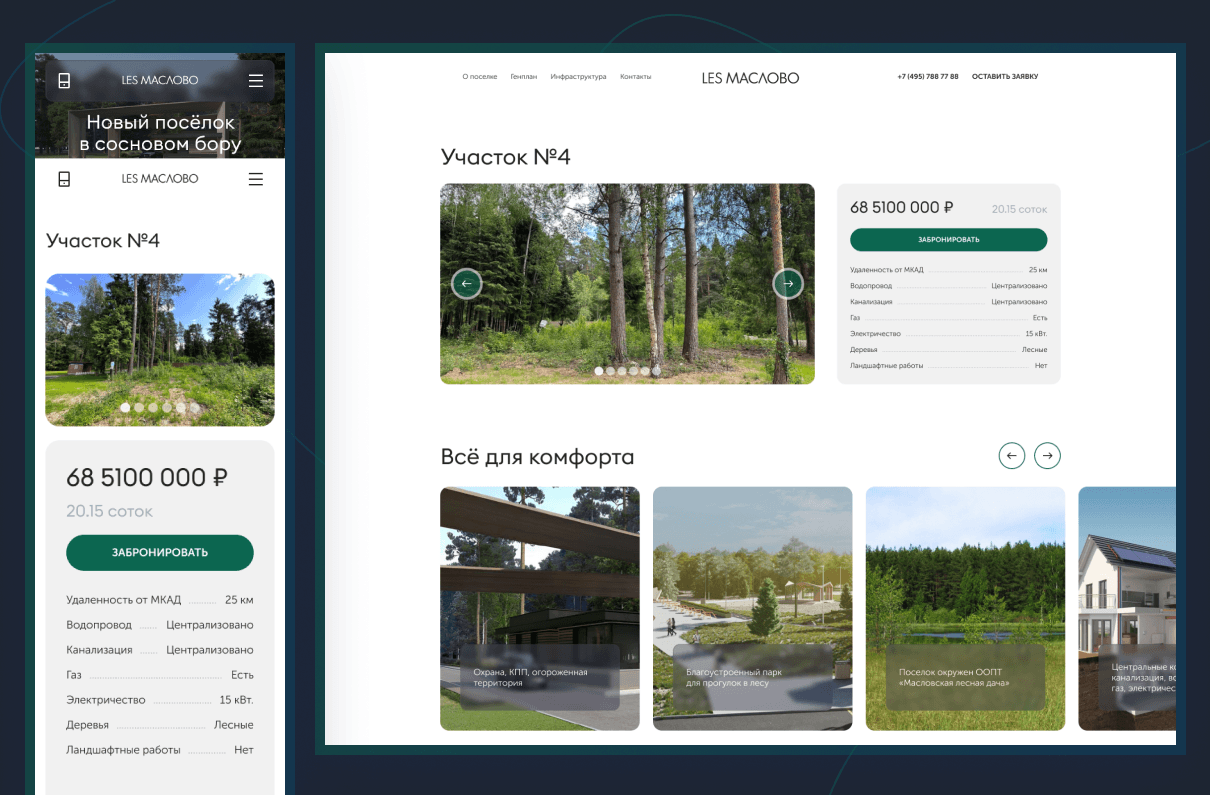Open Охрана, КПП, огороженная территория card
Image resolution: width=1210 pixels, height=795 pixels.
540,608
